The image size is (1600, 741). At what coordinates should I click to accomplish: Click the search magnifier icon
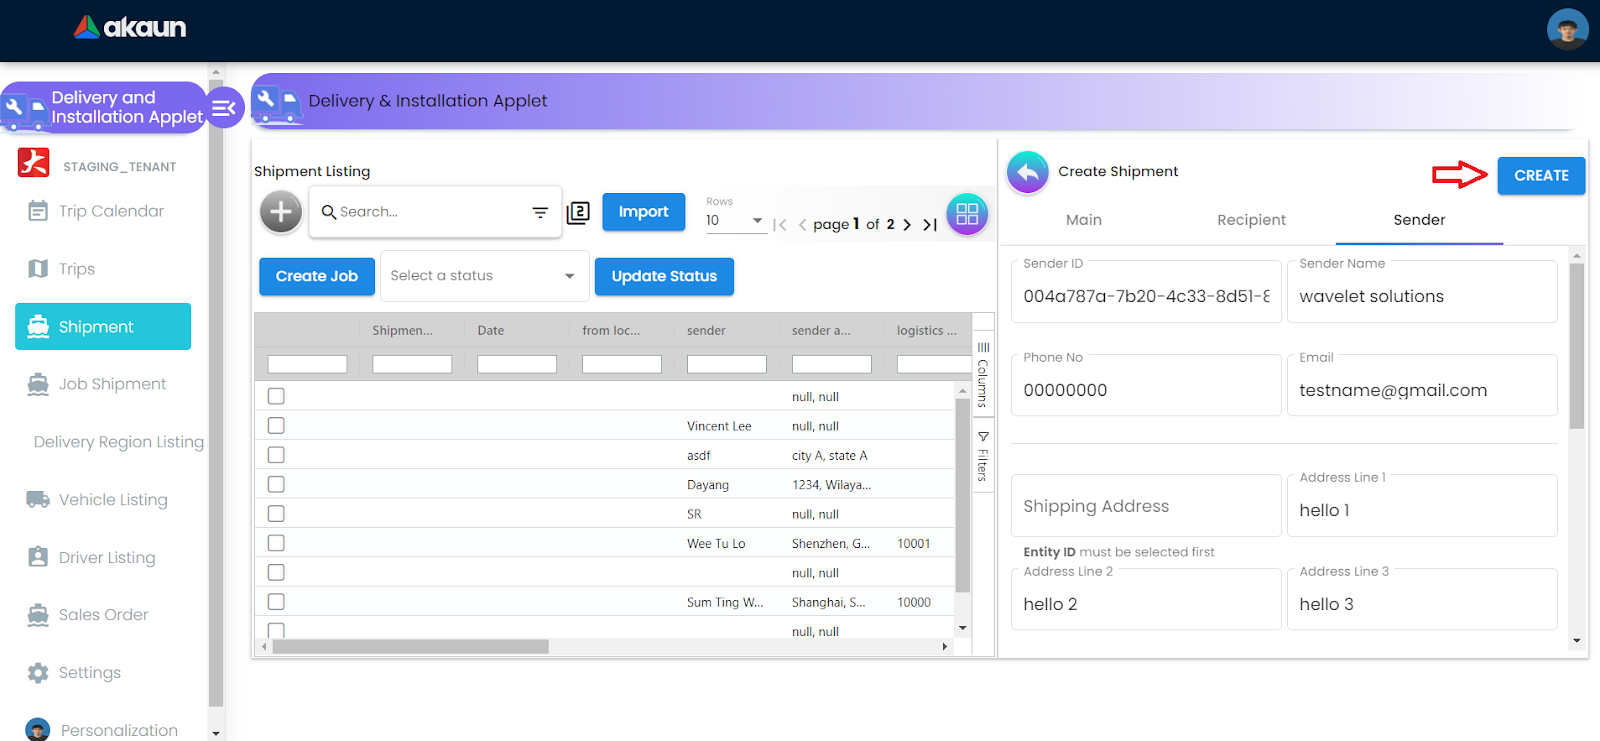pyautogui.click(x=328, y=212)
